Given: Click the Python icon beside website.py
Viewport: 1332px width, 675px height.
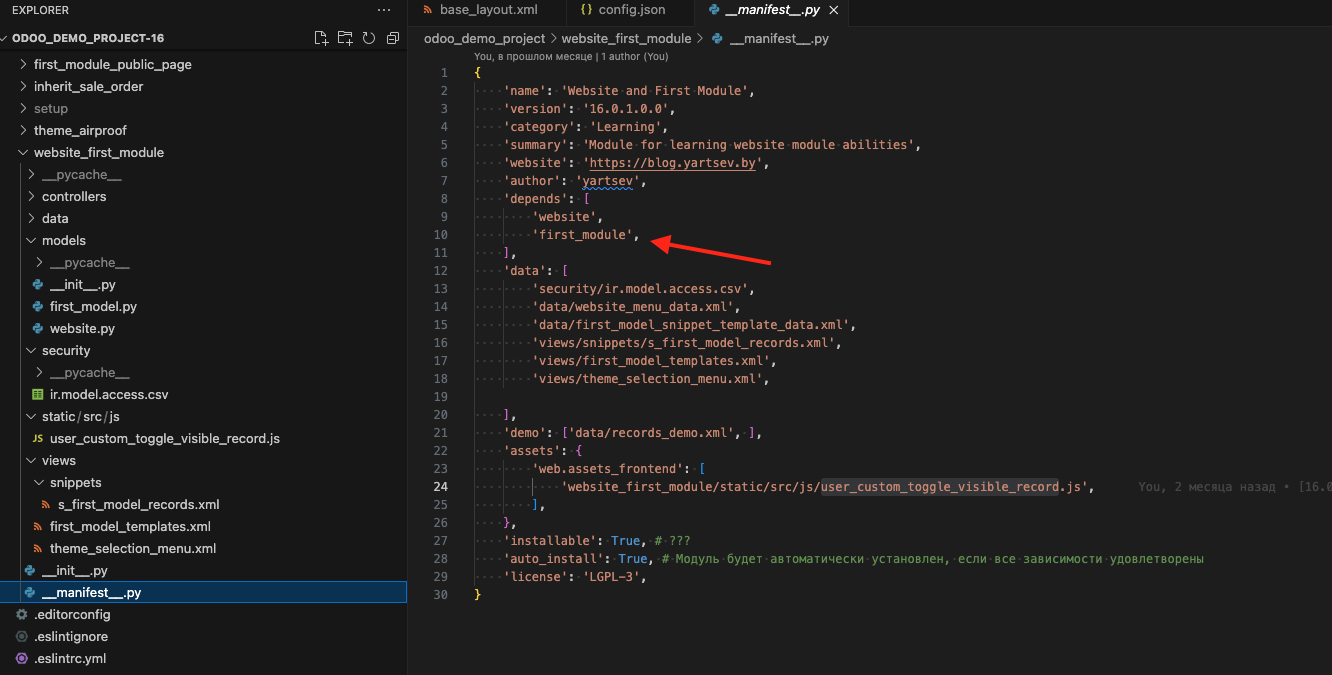Looking at the screenshot, I should coord(38,329).
